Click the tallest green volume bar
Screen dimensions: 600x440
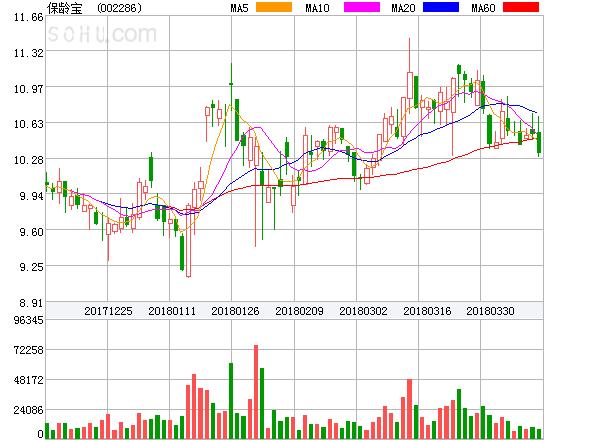click(x=231, y=401)
